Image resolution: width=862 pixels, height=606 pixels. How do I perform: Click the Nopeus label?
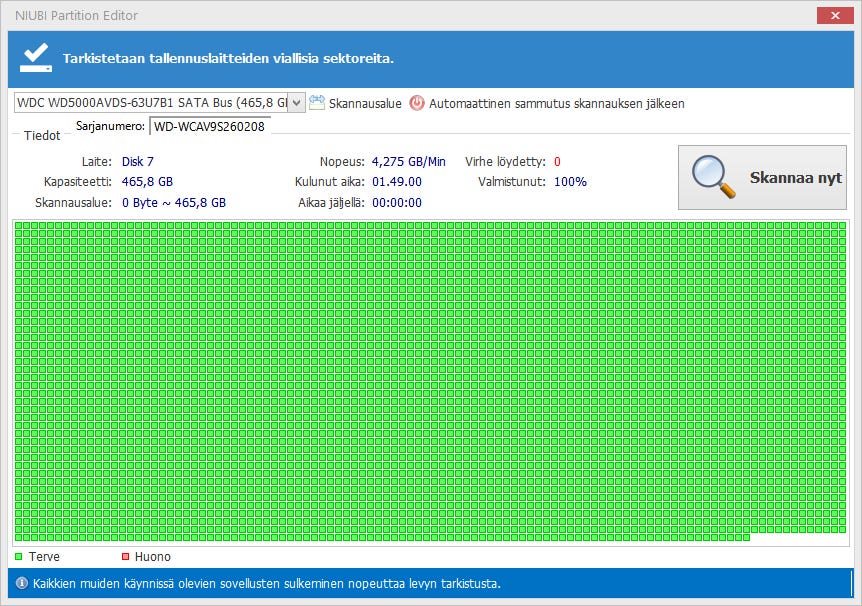pos(342,162)
